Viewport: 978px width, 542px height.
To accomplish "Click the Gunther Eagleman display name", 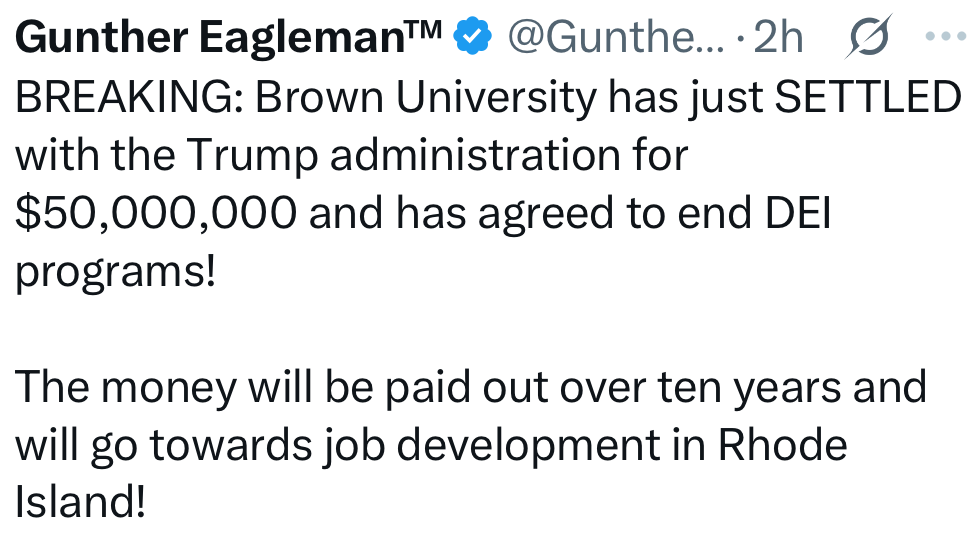I will 215,37.
